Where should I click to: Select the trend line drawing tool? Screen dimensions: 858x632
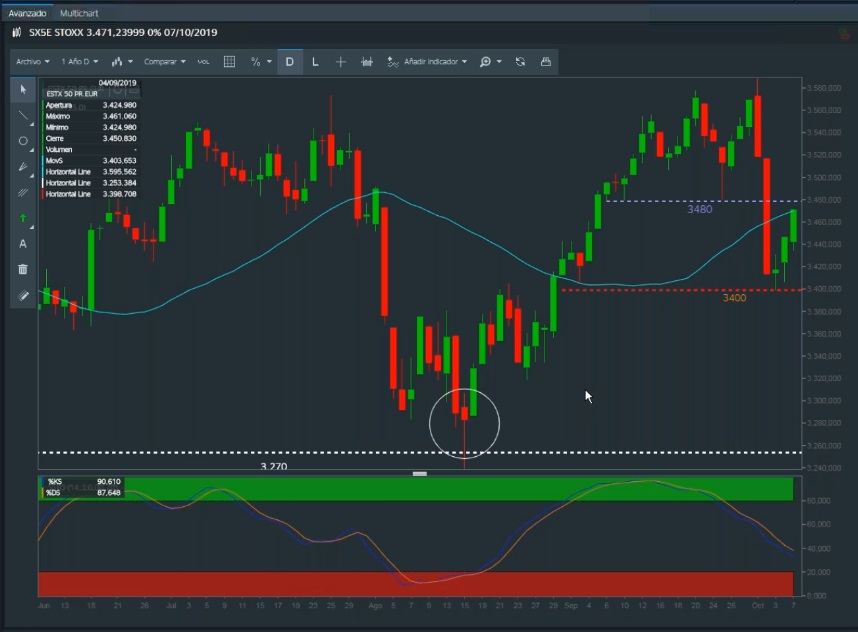point(23,115)
